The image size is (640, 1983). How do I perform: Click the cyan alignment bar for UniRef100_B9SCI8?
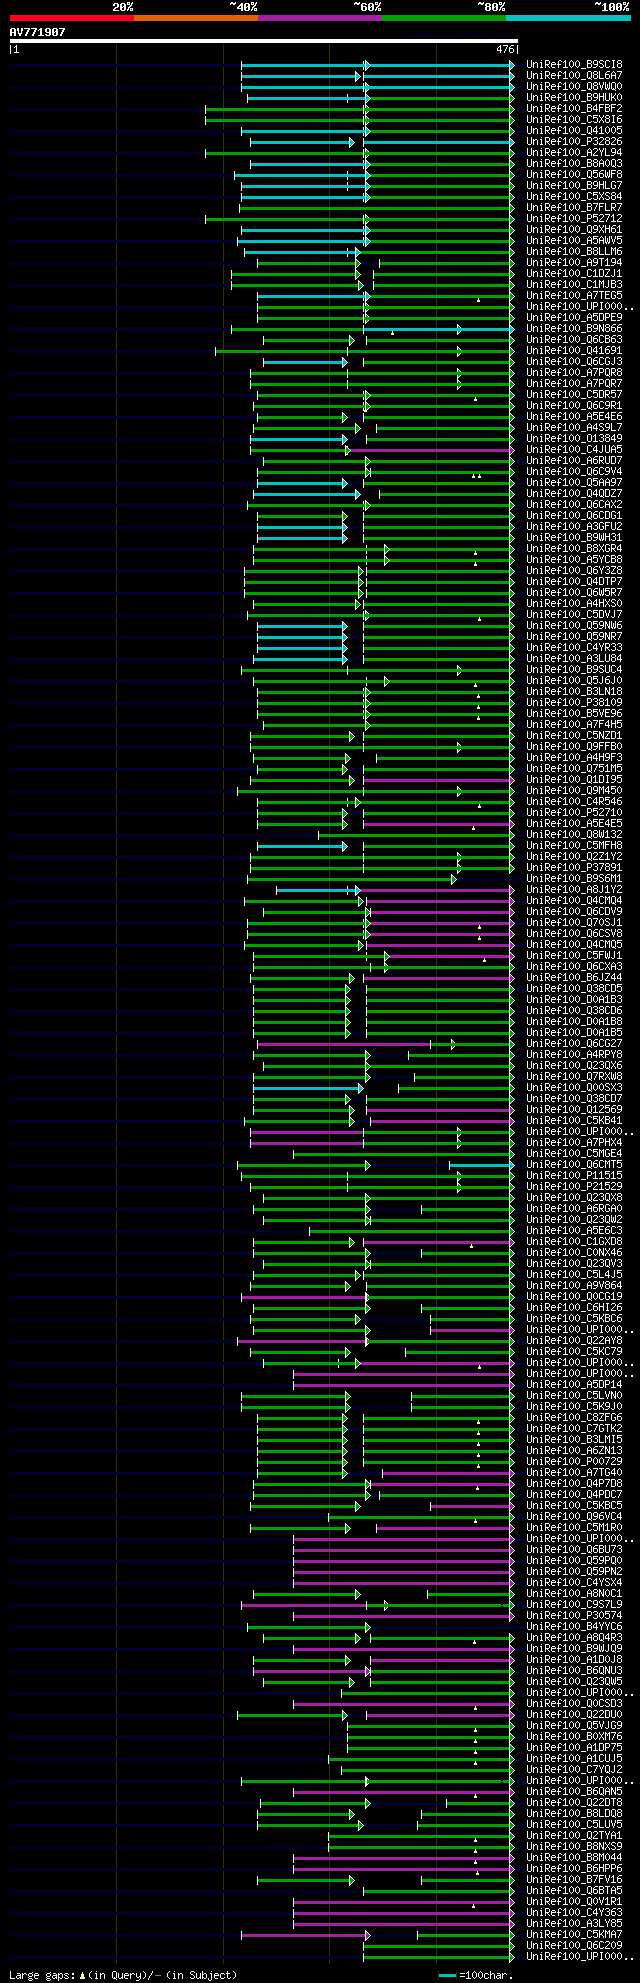pos(378,64)
